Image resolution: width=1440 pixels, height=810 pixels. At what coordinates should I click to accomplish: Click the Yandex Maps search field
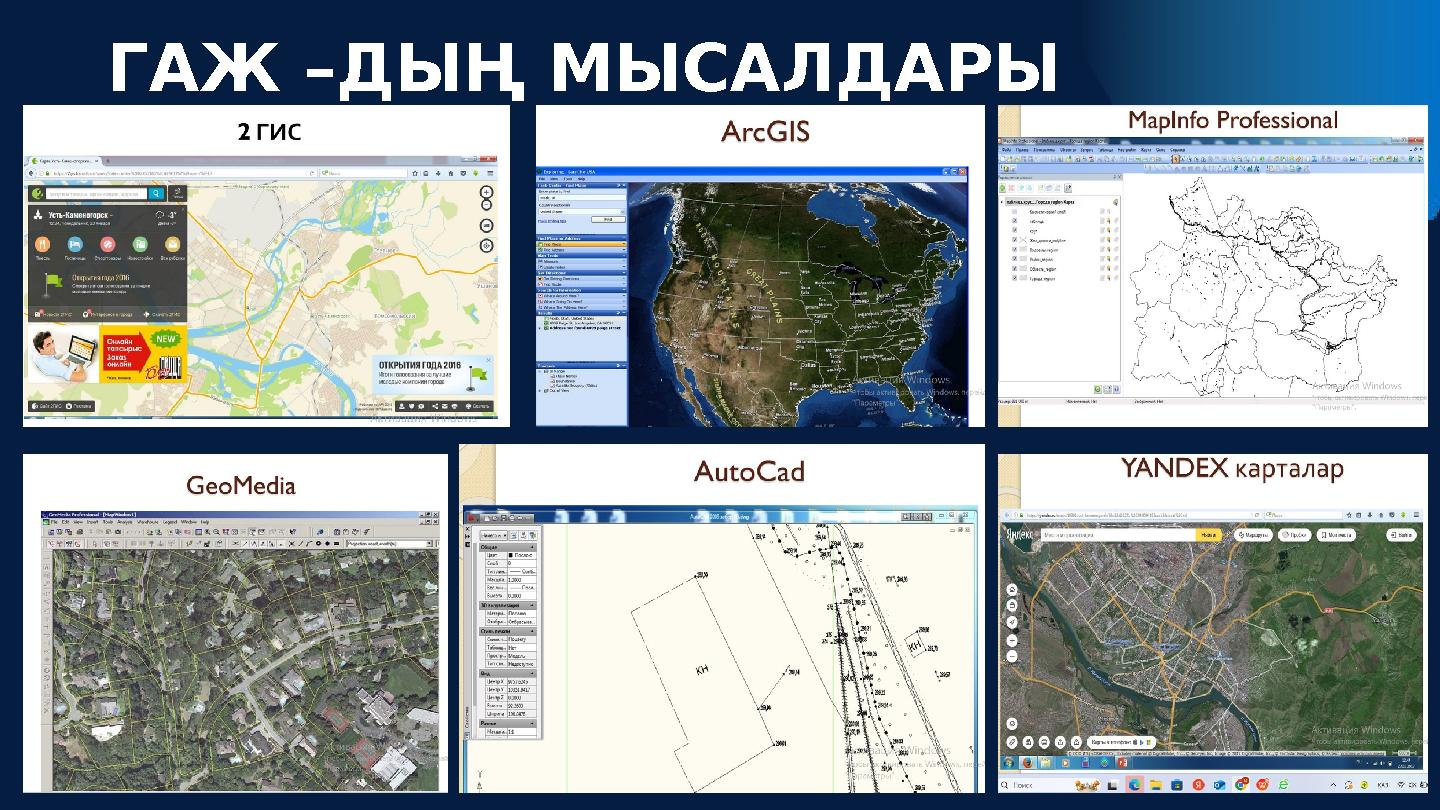(x=1118, y=535)
